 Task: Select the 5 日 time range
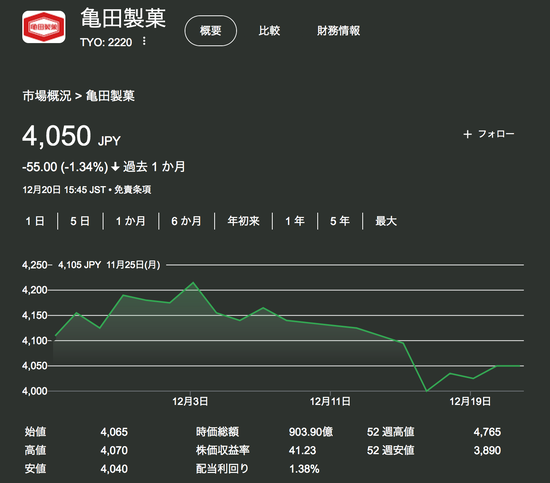click(80, 221)
